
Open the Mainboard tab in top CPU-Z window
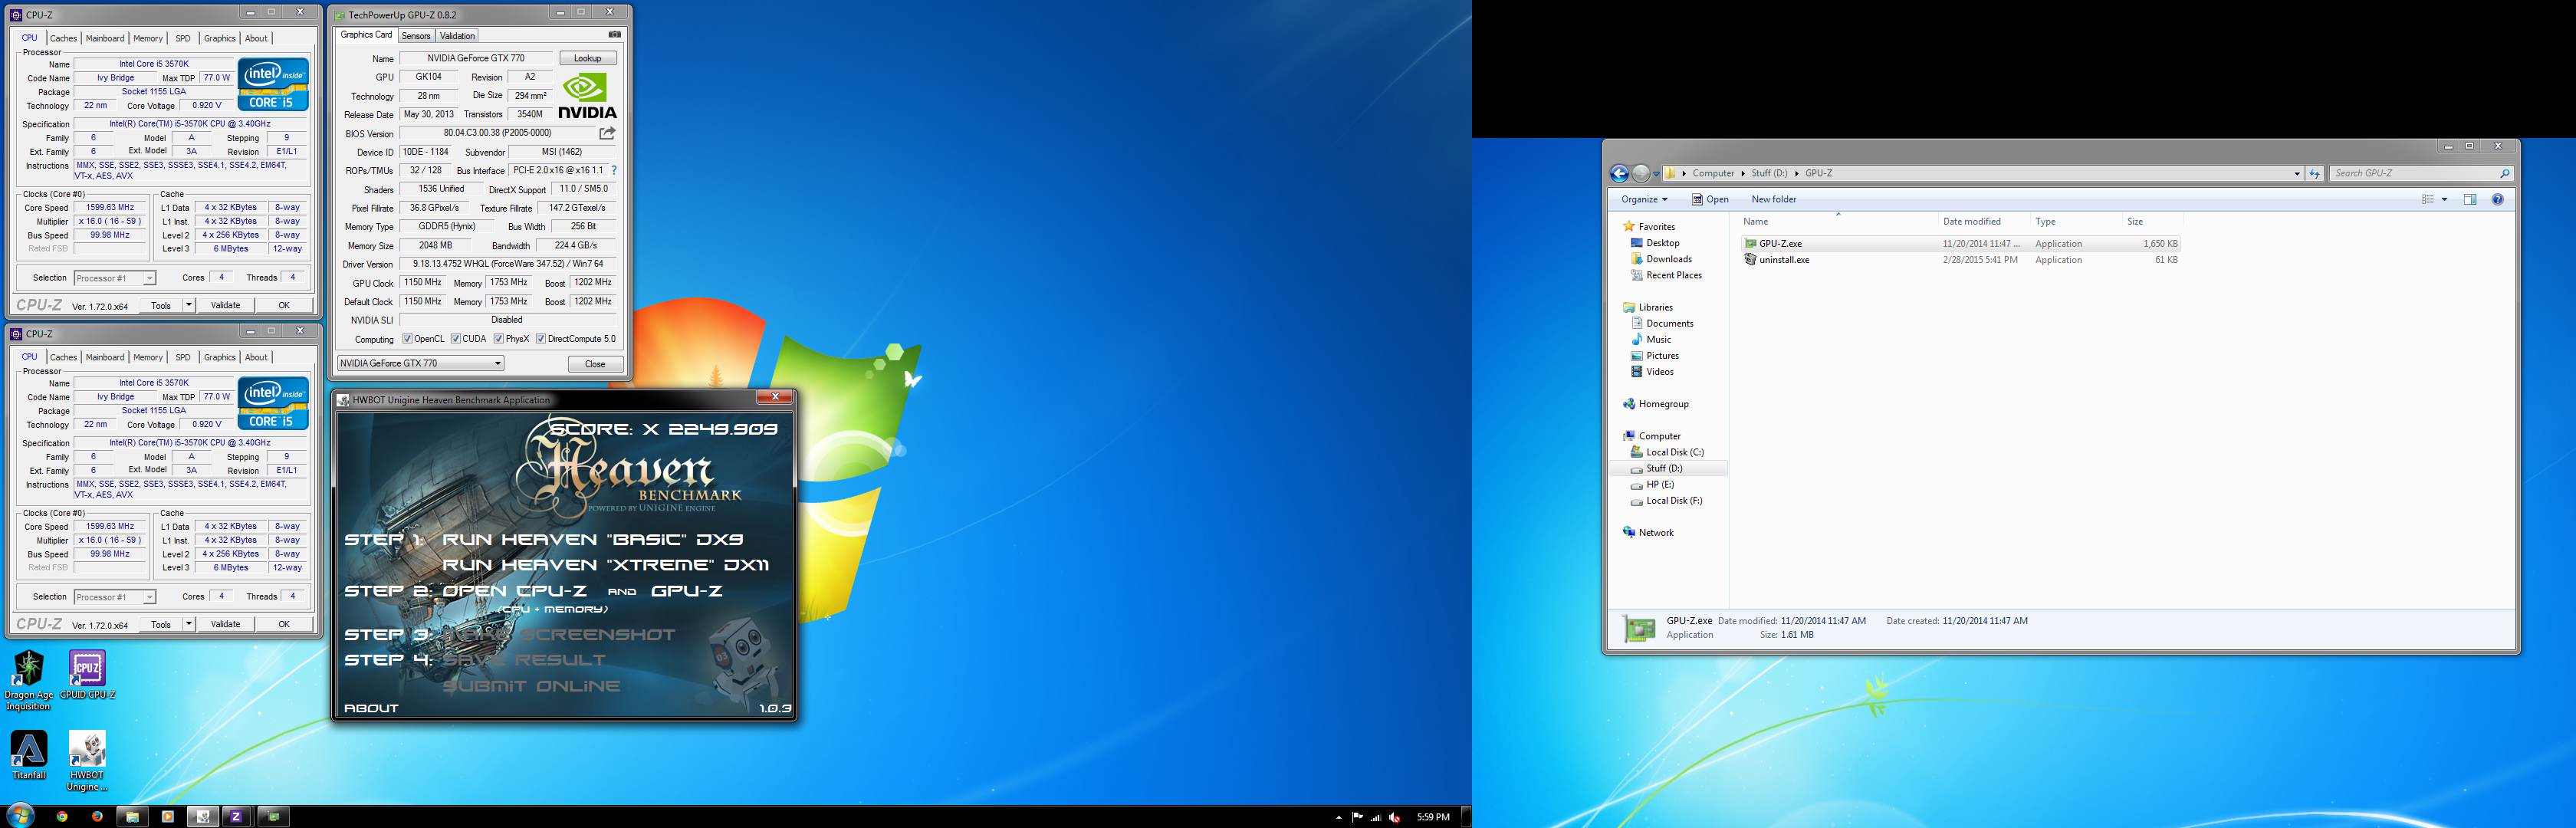pyautogui.click(x=105, y=38)
